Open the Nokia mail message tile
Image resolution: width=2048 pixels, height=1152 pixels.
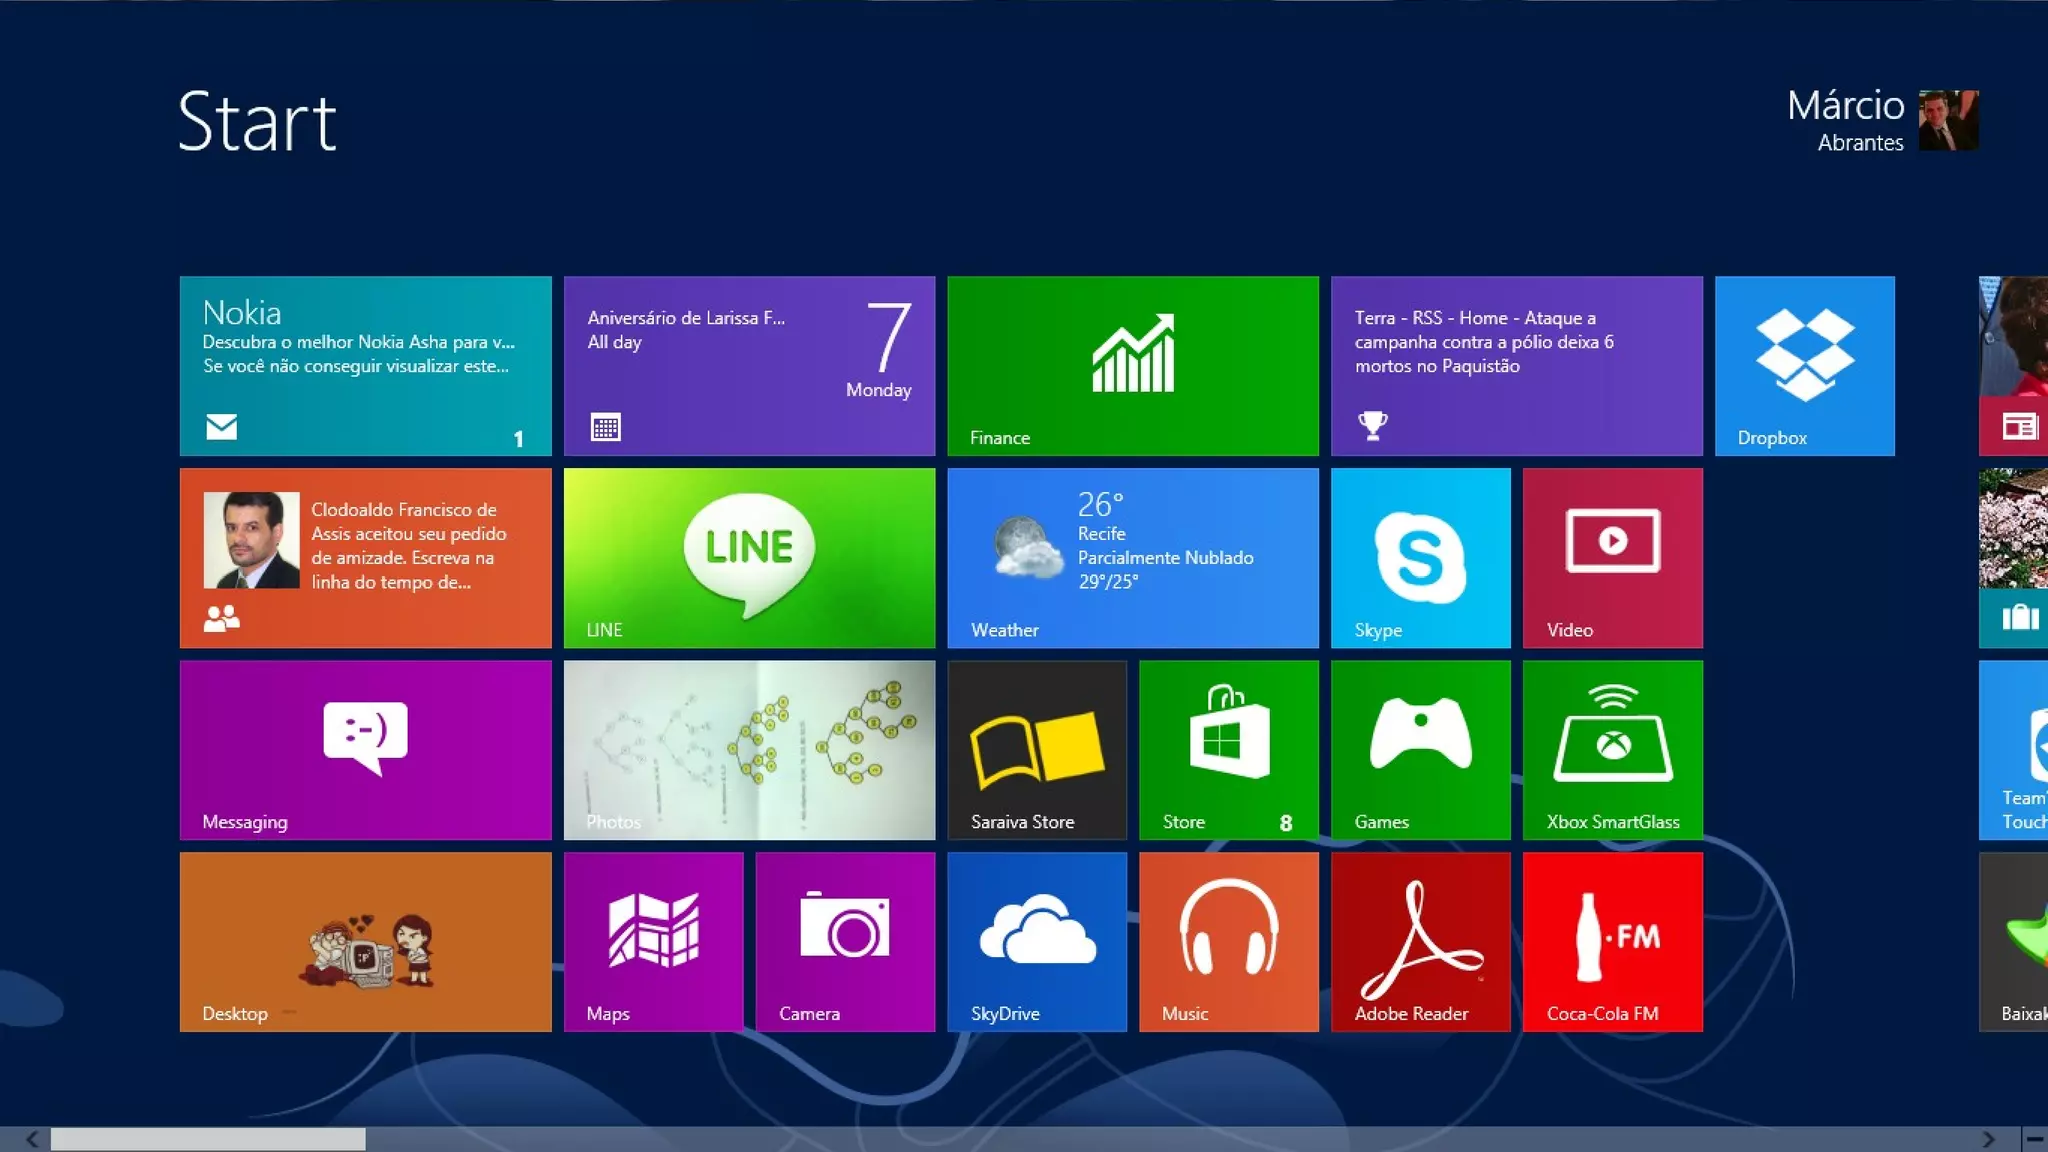click(365, 365)
